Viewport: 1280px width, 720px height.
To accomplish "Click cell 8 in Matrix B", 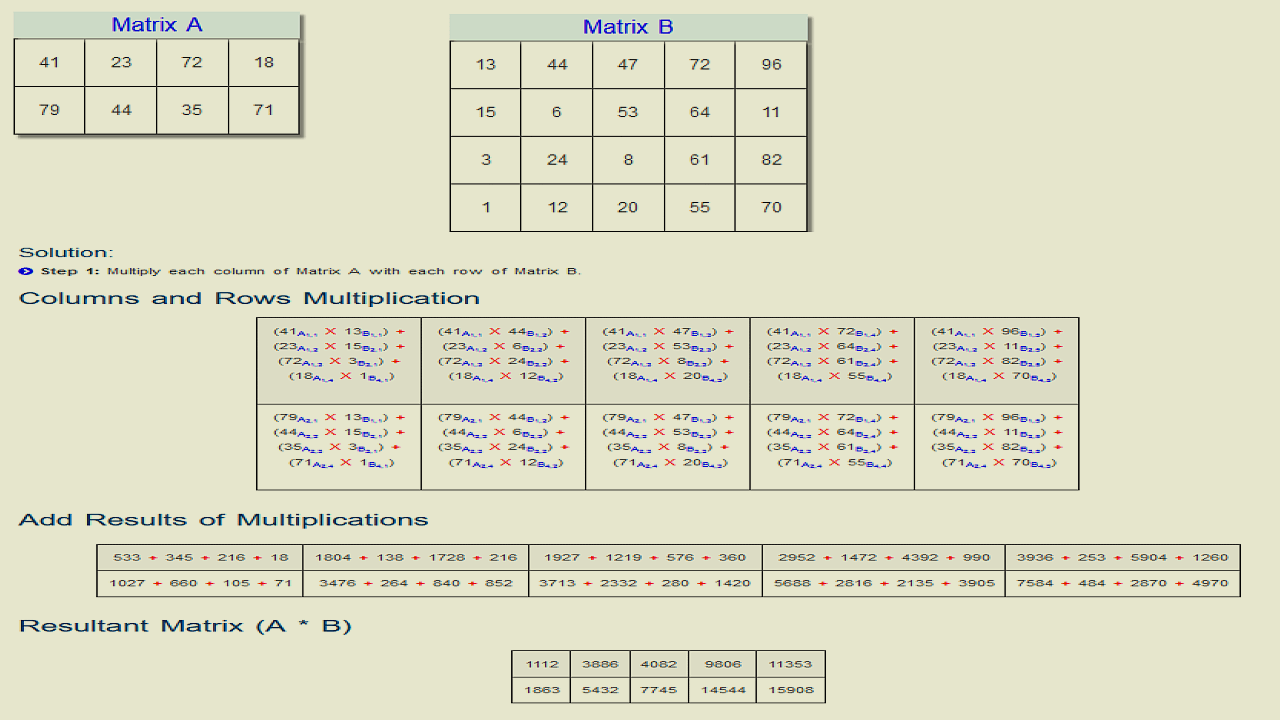I will coord(628,160).
